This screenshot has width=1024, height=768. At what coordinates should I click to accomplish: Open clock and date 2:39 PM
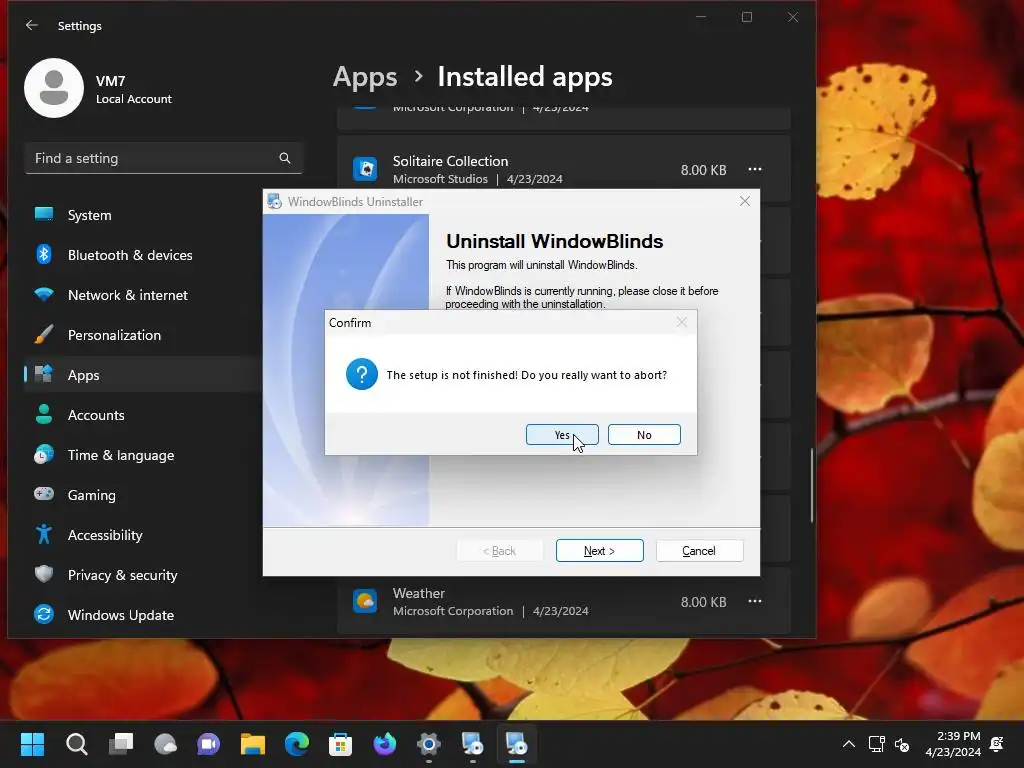pyautogui.click(x=953, y=744)
